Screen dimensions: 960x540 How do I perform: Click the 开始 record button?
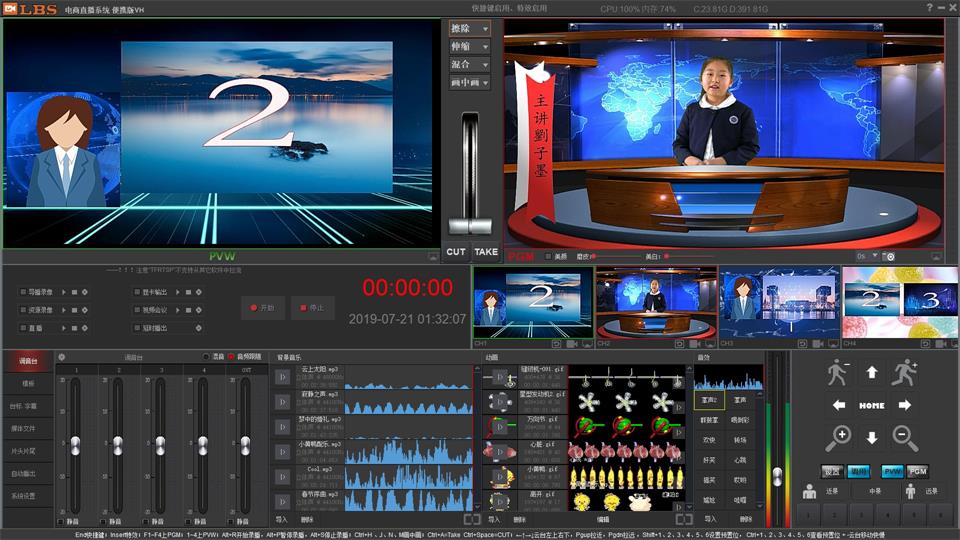tap(263, 308)
